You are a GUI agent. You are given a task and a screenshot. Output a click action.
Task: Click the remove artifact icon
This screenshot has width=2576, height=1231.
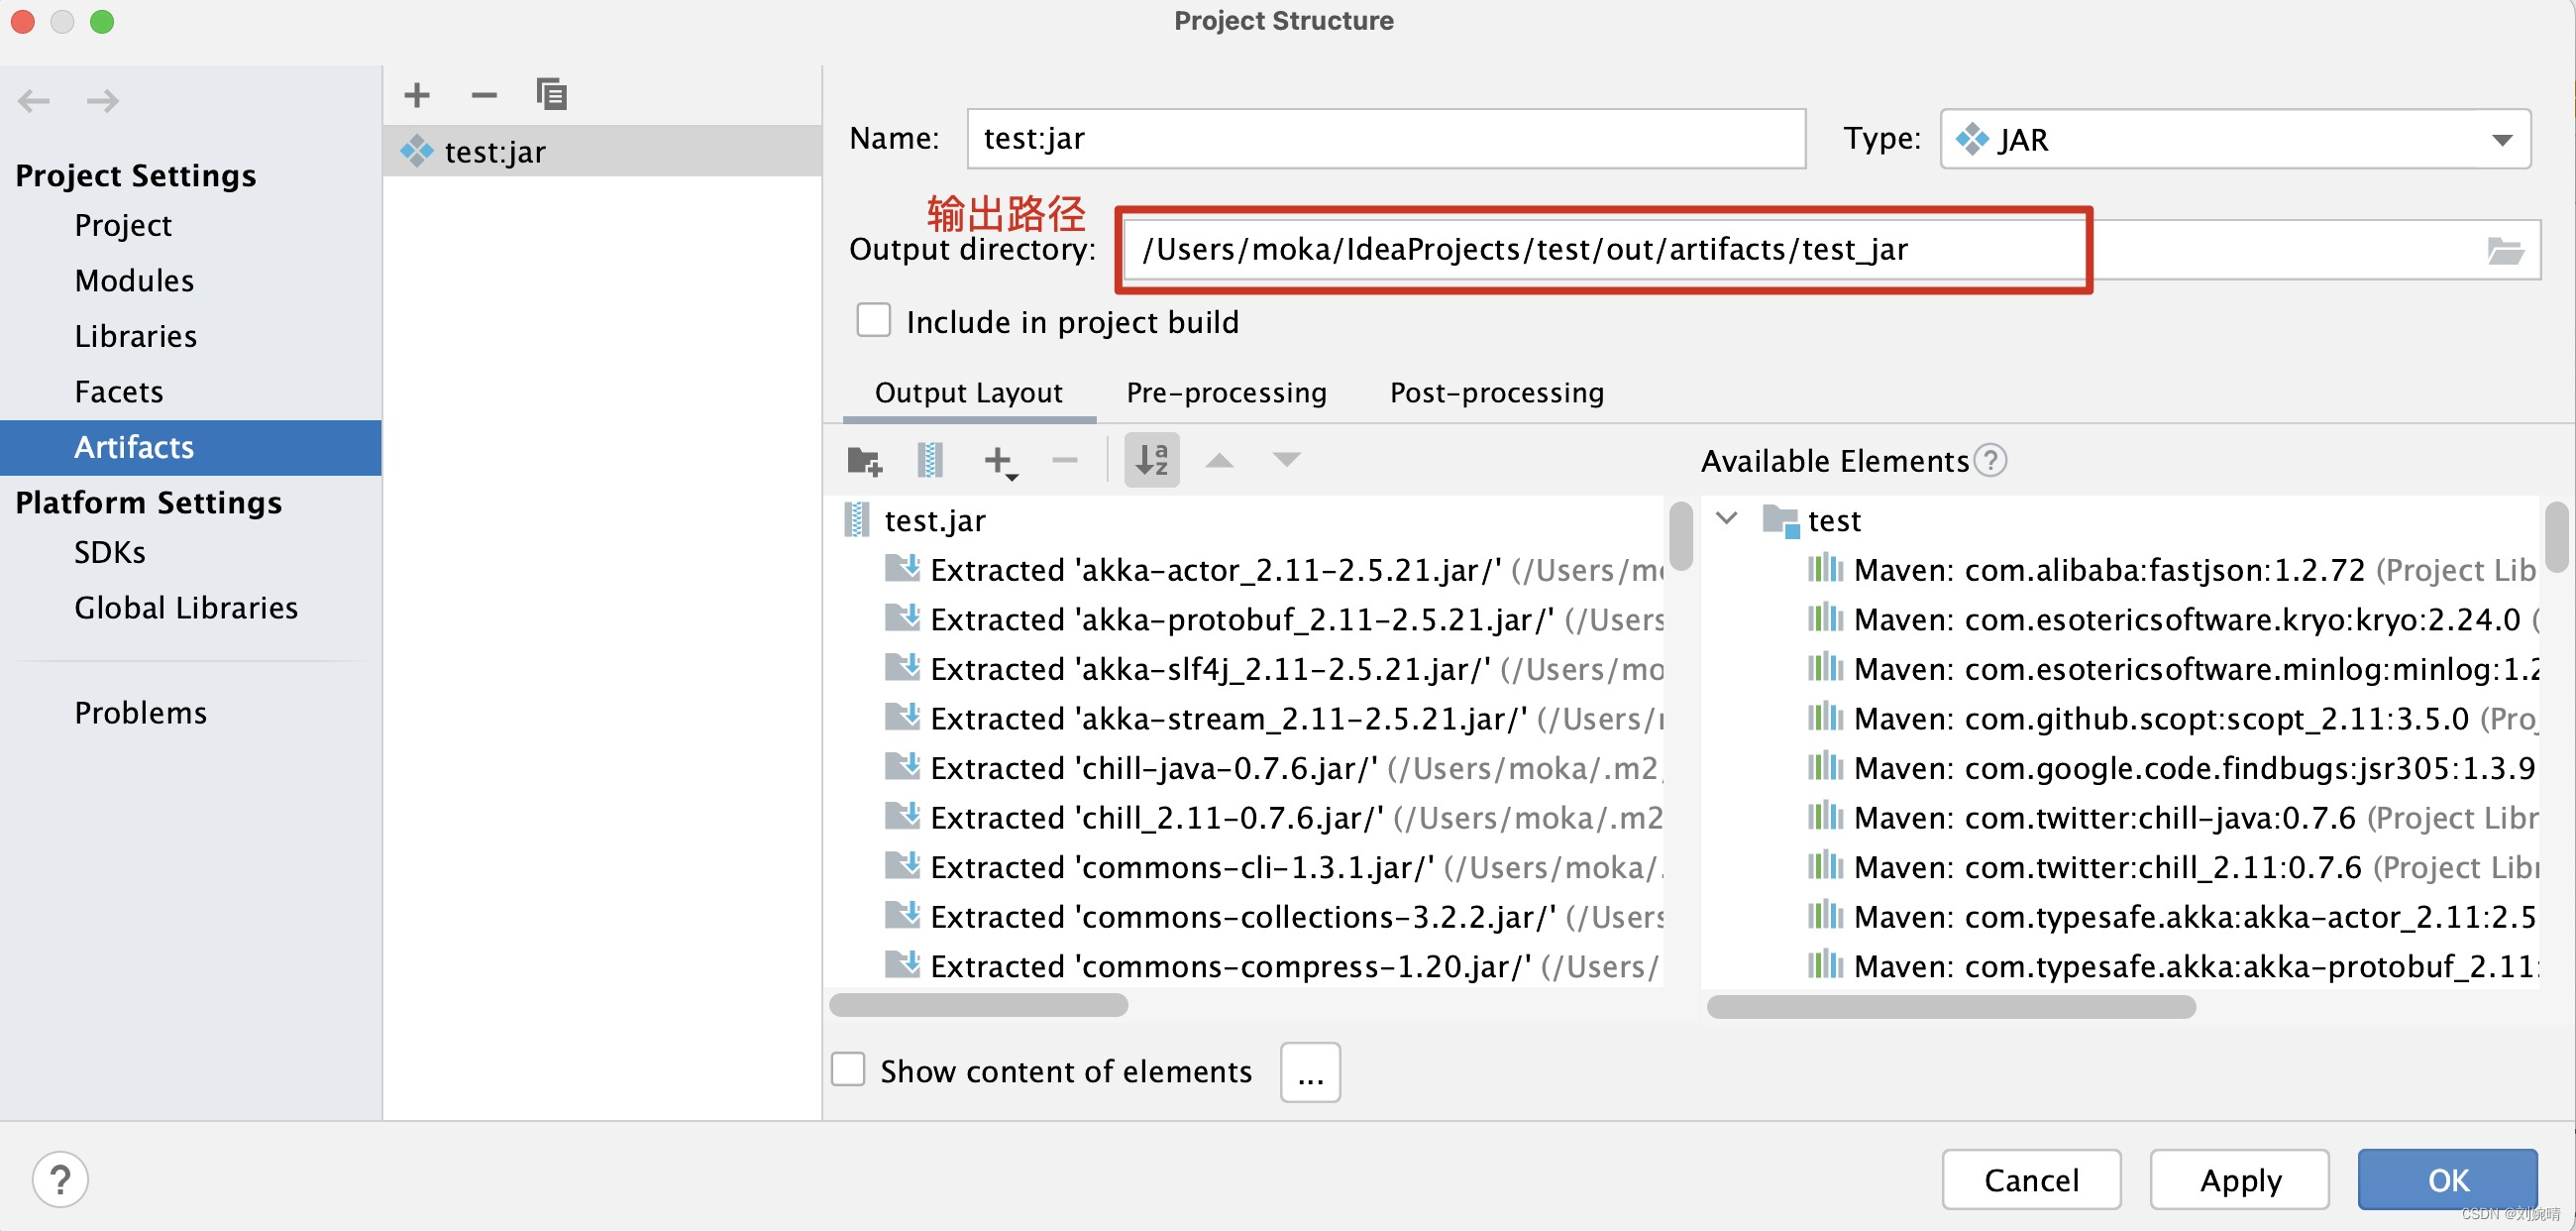[486, 94]
